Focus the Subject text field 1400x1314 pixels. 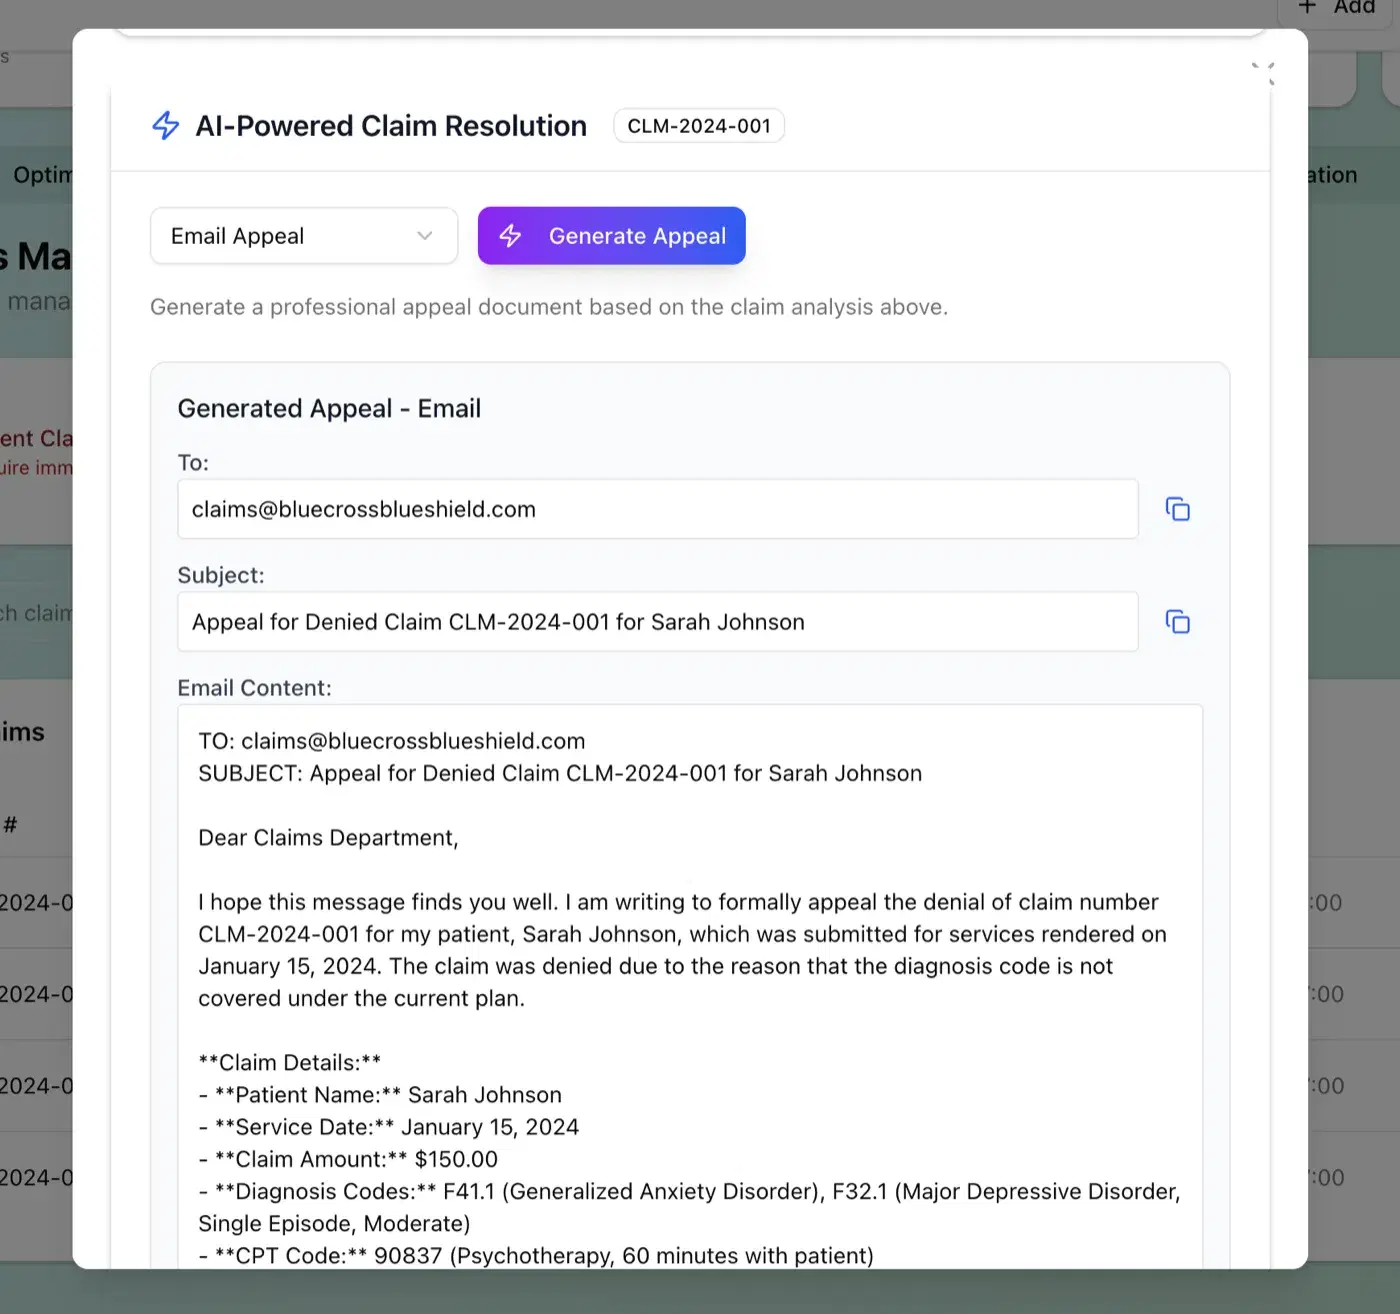click(x=658, y=622)
